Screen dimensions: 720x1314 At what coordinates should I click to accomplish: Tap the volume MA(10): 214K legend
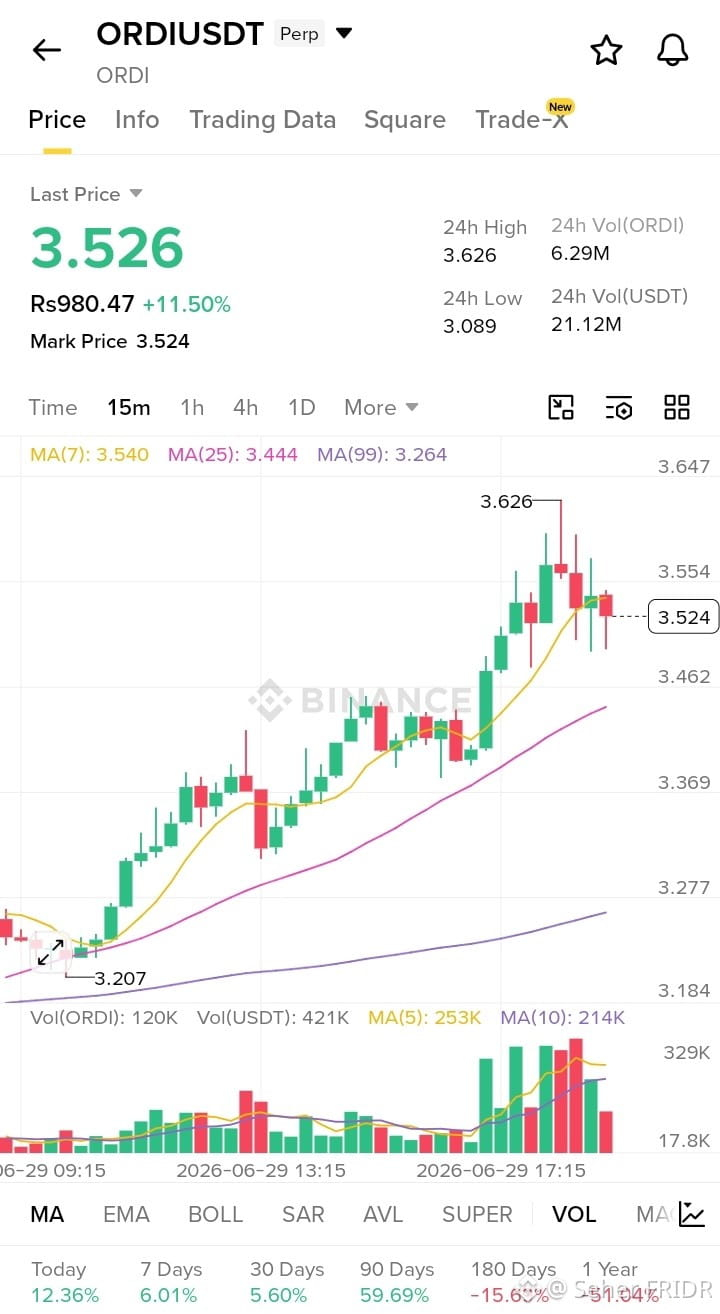(563, 1017)
